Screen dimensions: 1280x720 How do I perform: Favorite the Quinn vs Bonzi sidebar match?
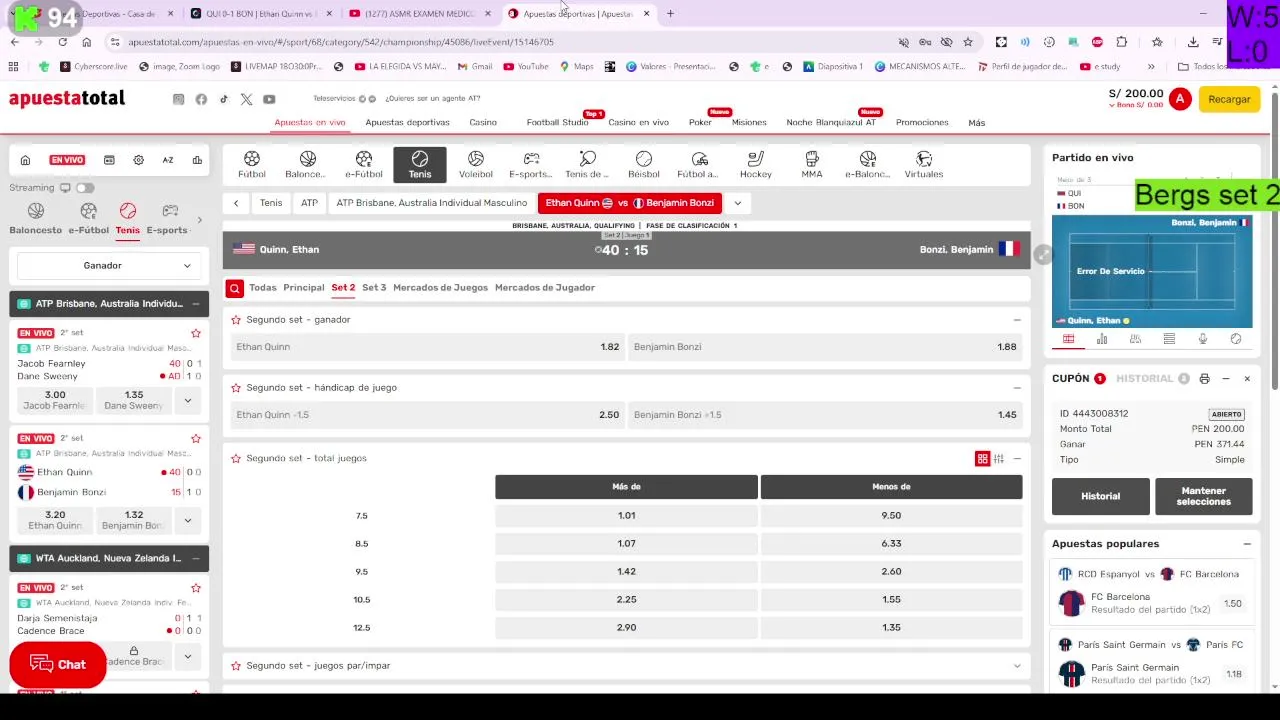pyautogui.click(x=196, y=439)
